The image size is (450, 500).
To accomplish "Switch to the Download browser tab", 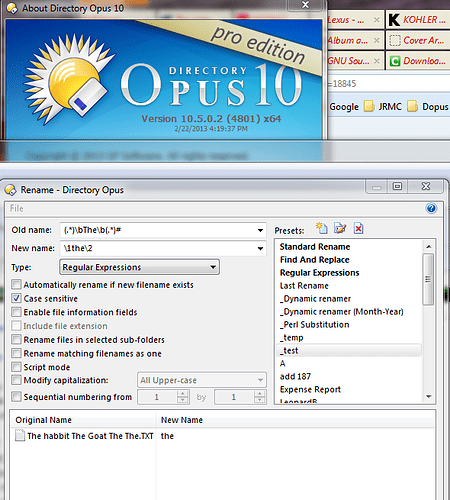I will (418, 61).
